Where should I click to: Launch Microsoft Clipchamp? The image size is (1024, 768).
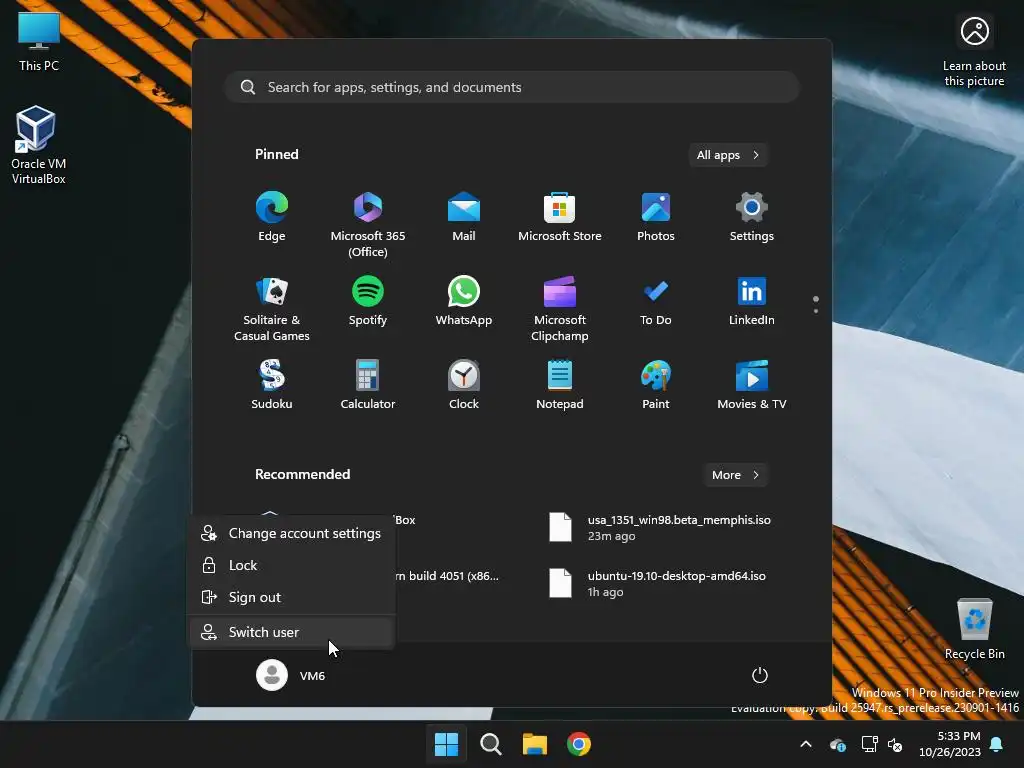(560, 309)
